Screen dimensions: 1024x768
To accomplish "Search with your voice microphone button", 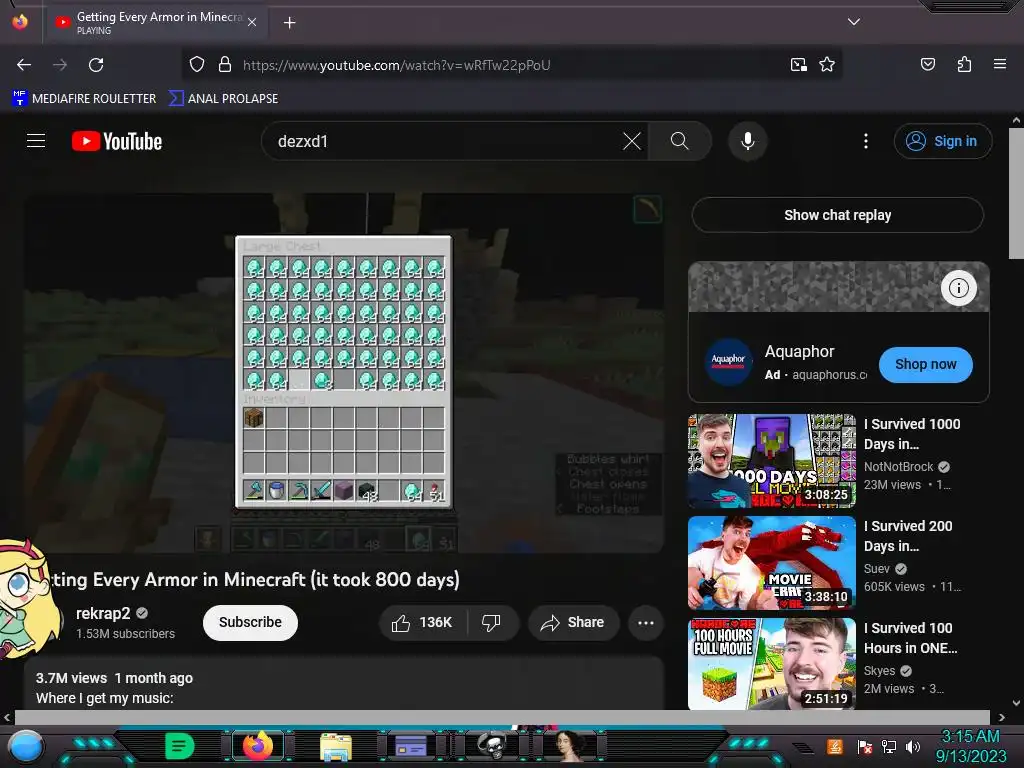I will (x=748, y=141).
